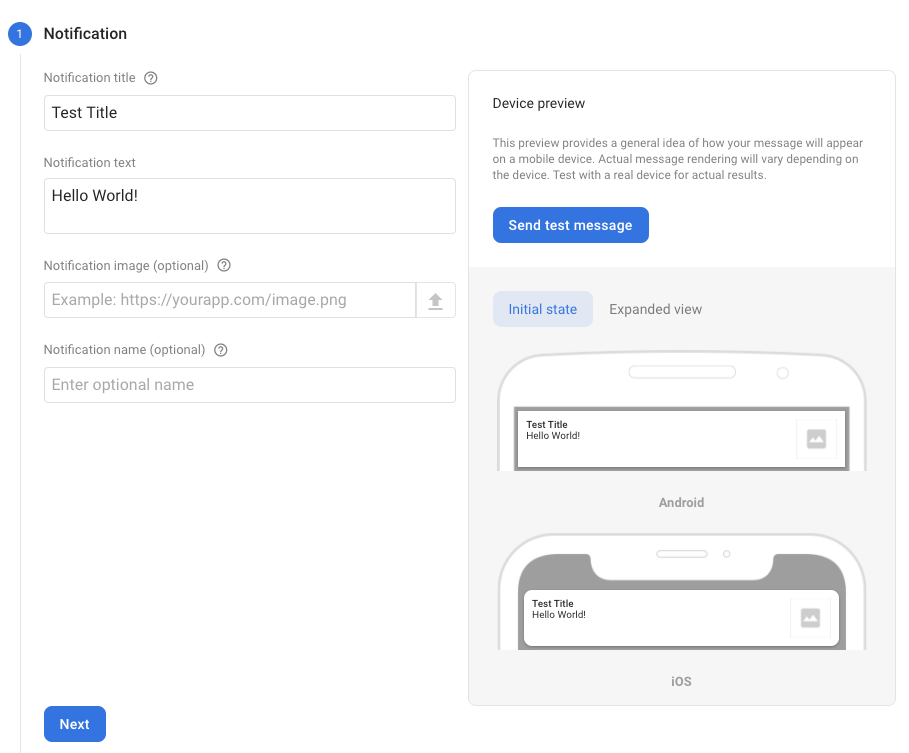
Task: Click the help icon beside Notification image
Action: [x=224, y=266]
